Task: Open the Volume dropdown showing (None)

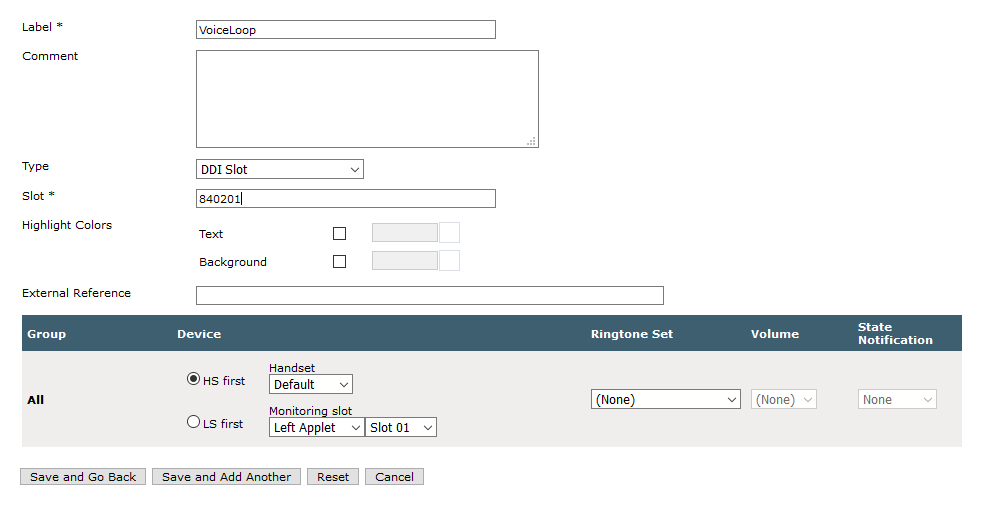Action: [x=784, y=399]
